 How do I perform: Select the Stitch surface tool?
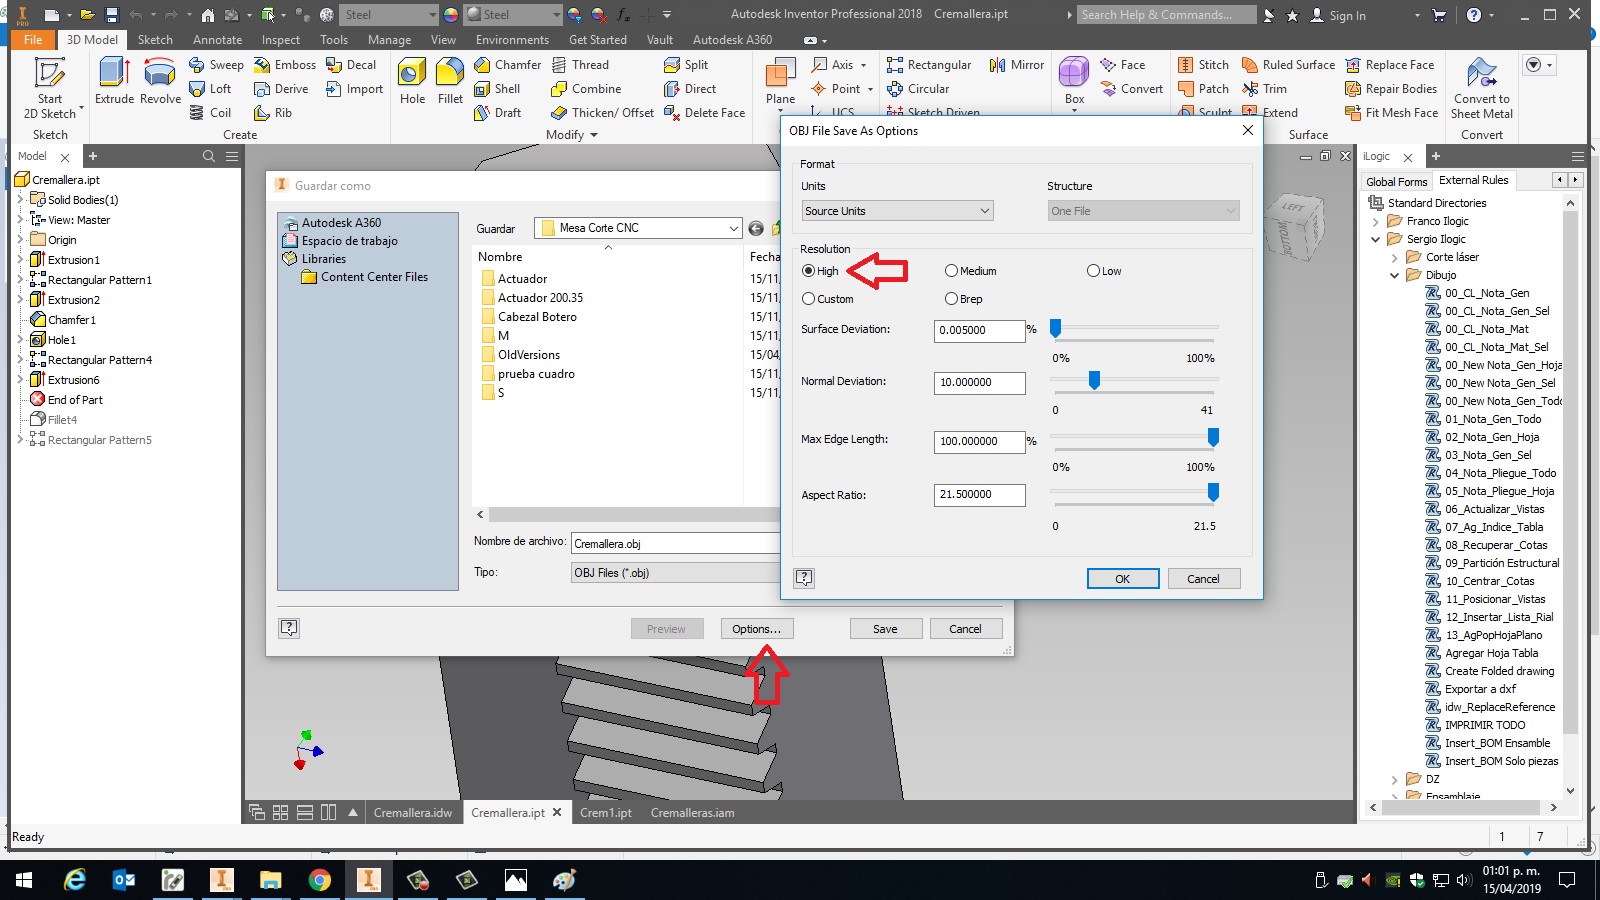pyautogui.click(x=1203, y=65)
